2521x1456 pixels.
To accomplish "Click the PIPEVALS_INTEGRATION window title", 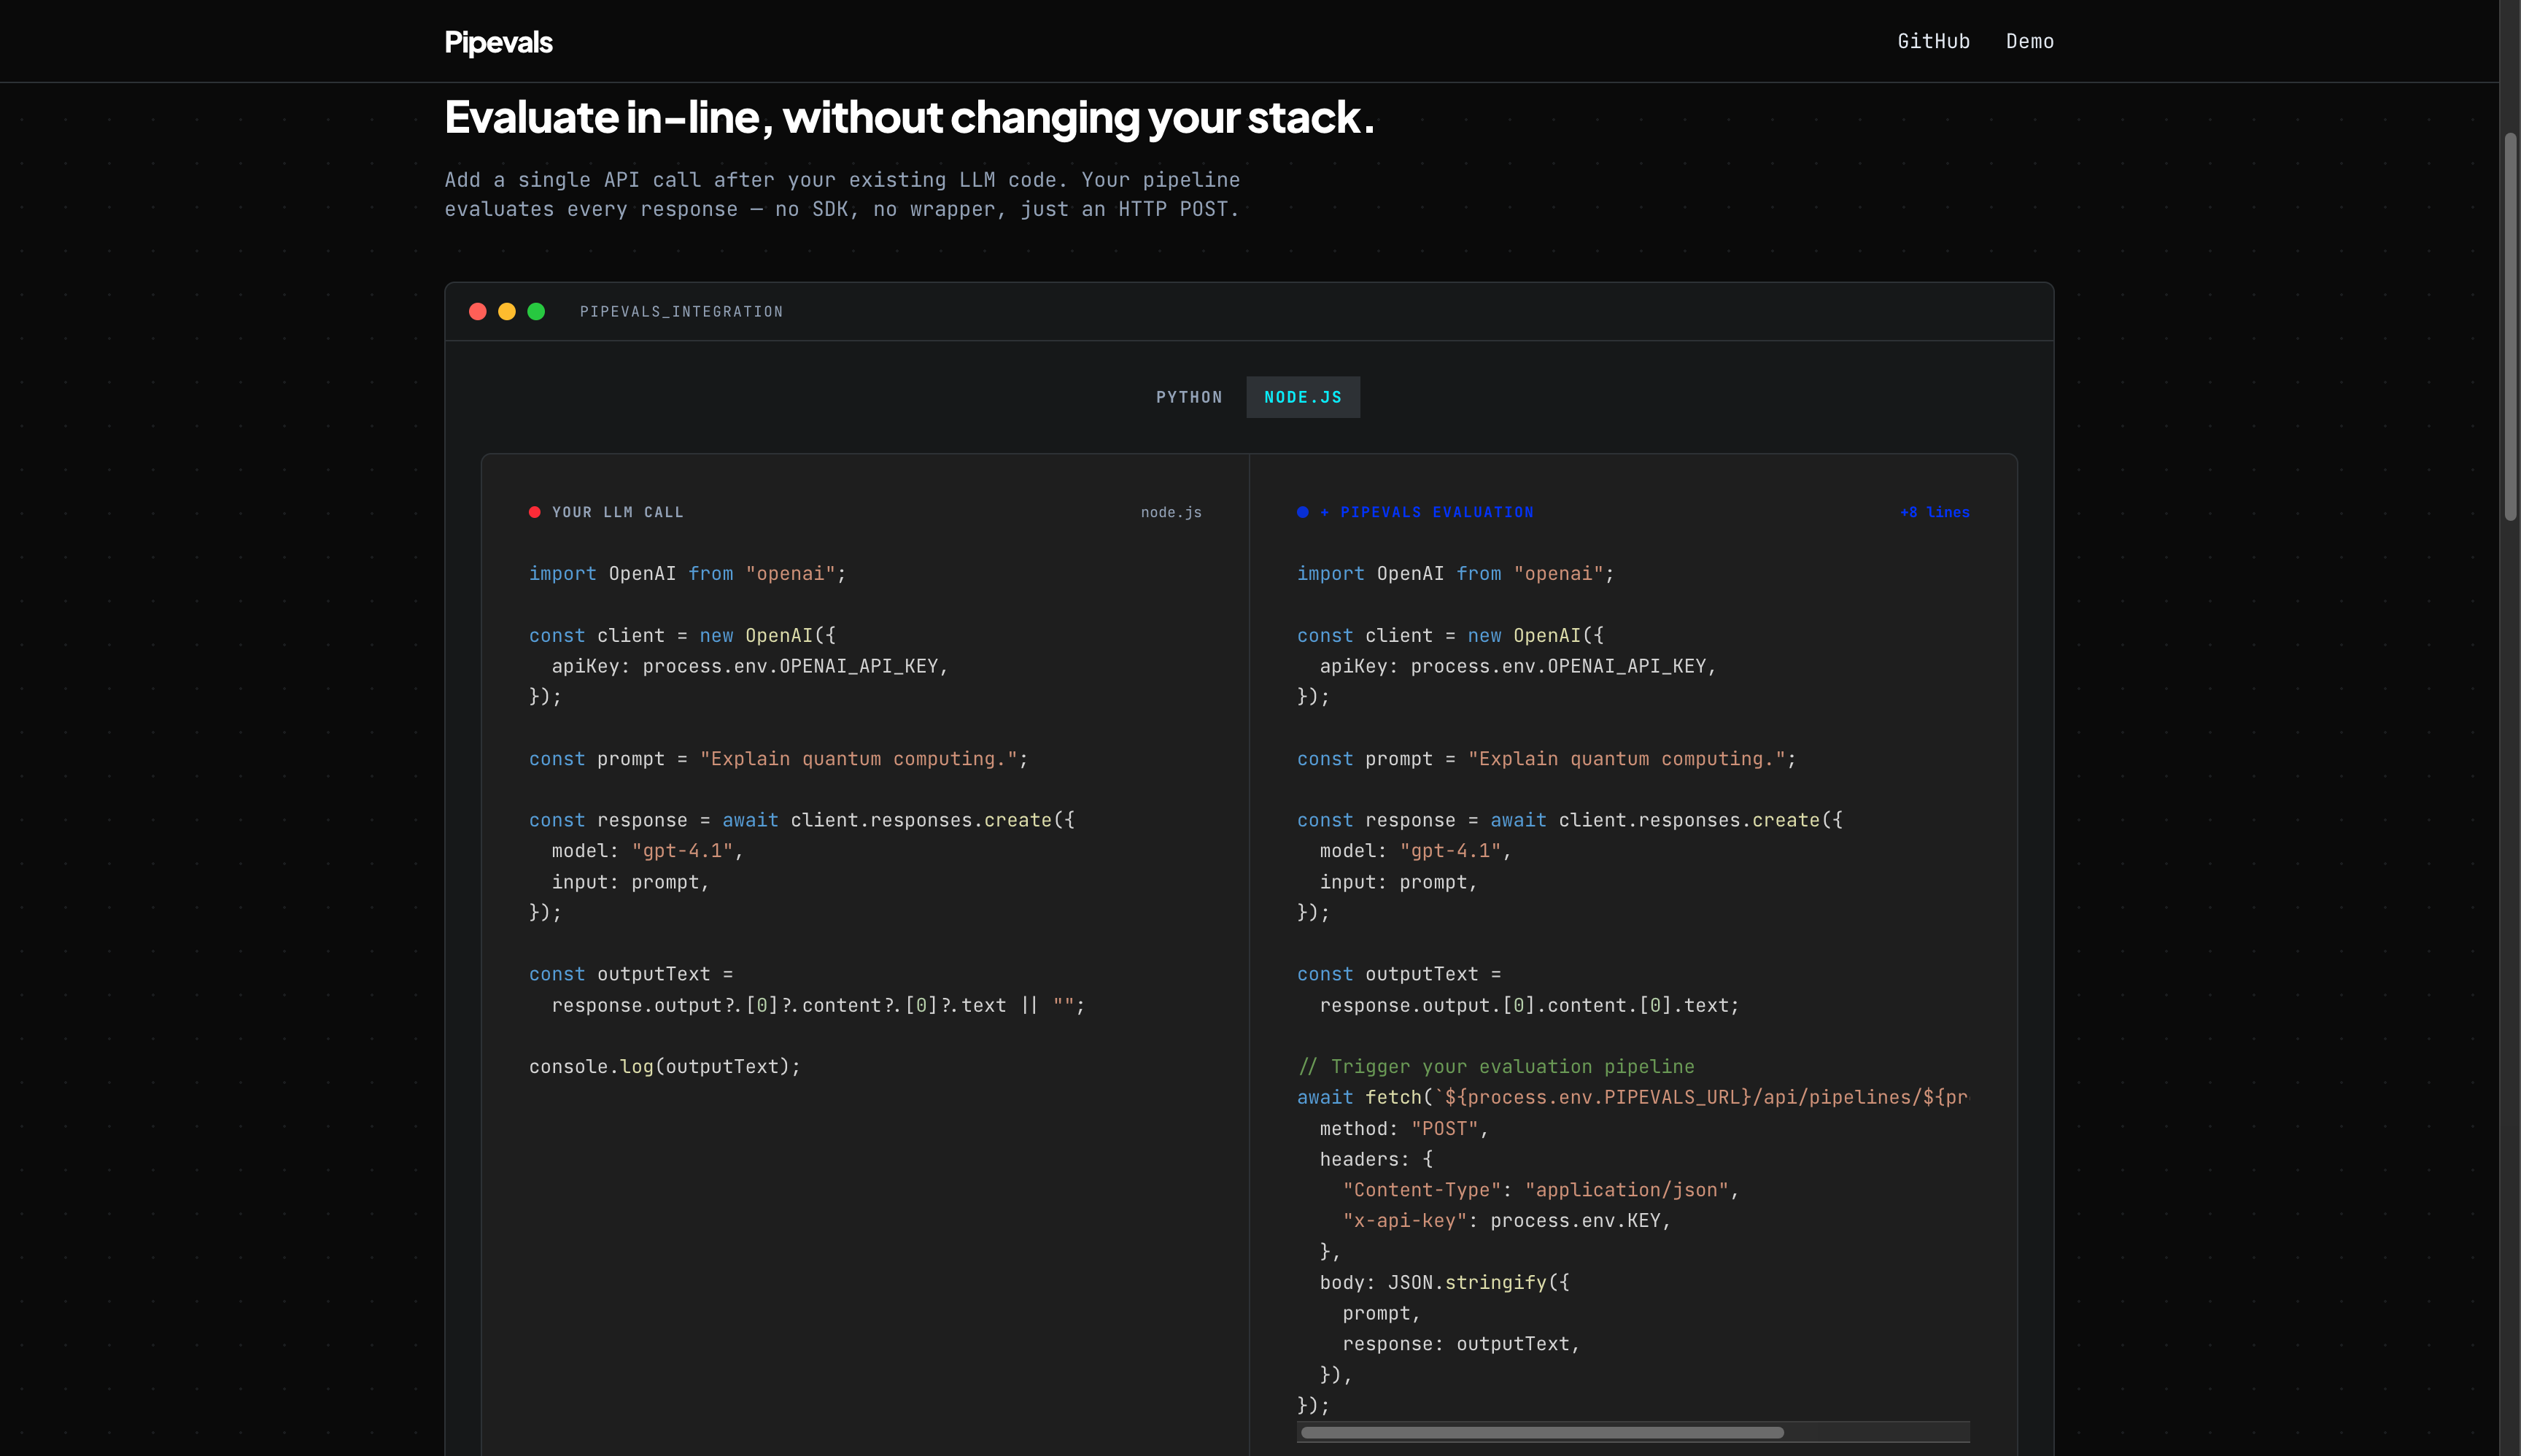I will 681,312.
